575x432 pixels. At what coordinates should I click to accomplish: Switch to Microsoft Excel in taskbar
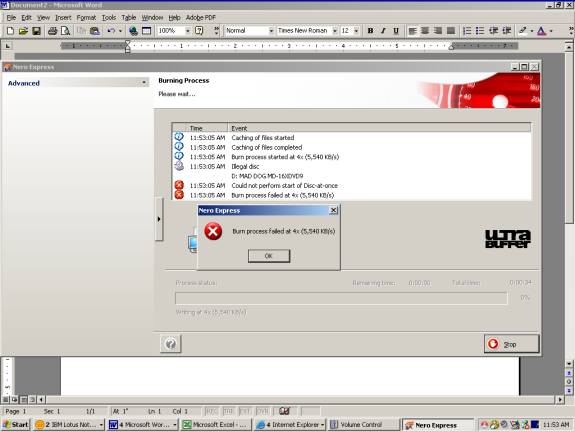point(217,425)
